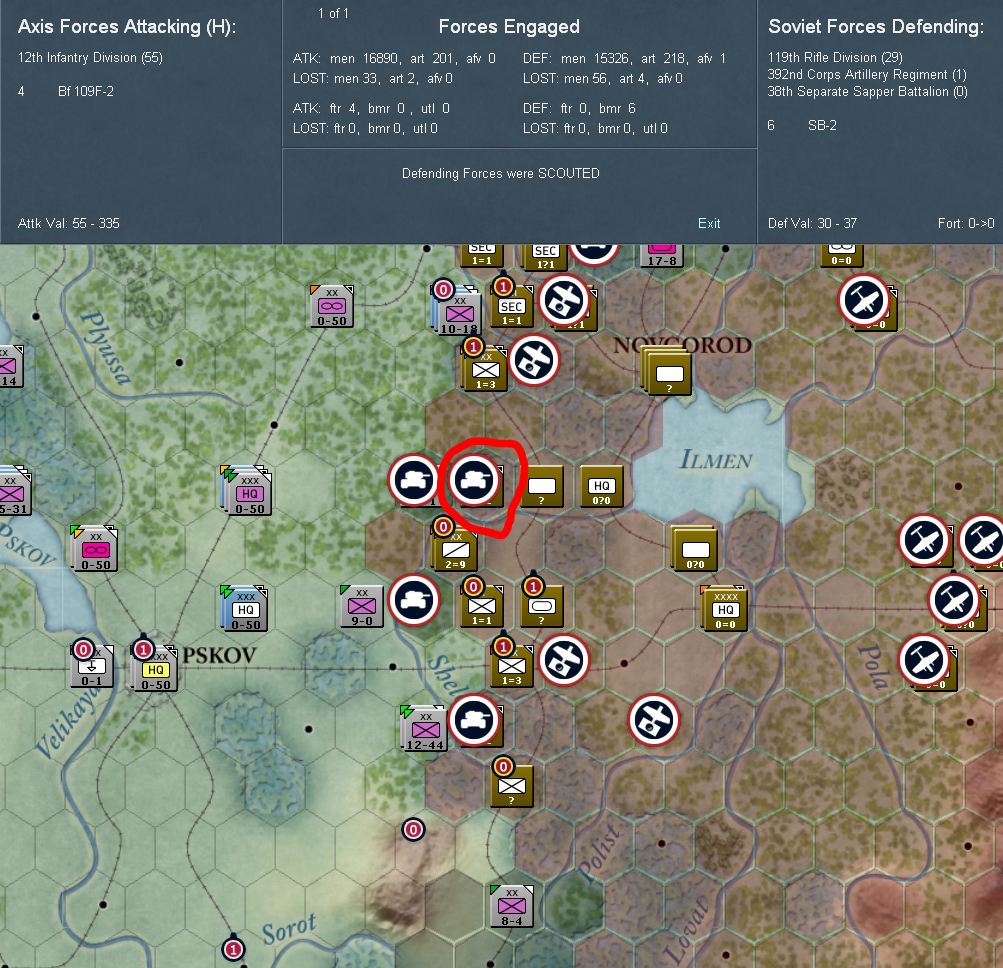
Task: Select the 5-31 infantry stack
Action: (x=14, y=491)
